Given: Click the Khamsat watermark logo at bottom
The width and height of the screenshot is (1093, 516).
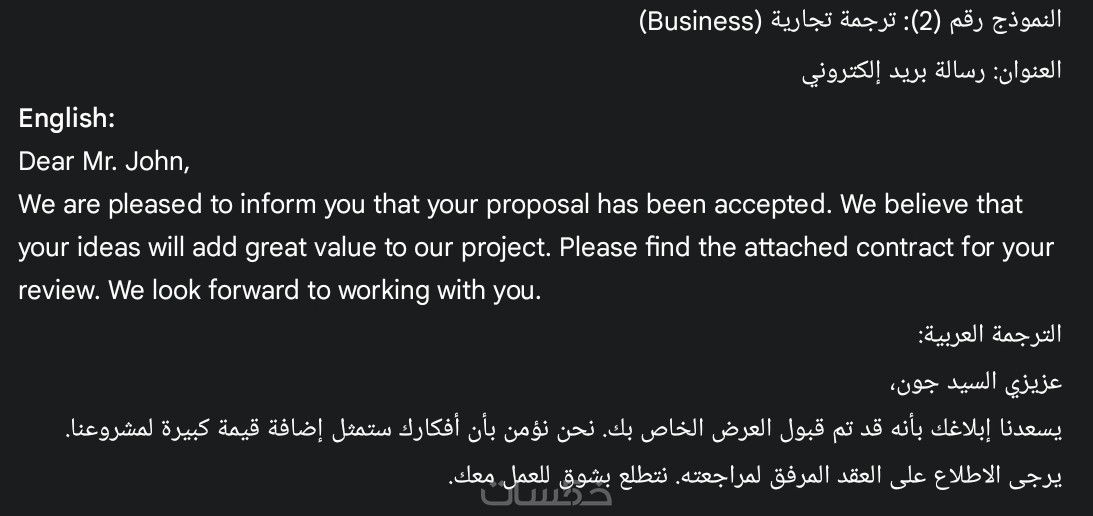Looking at the screenshot, I should 546,494.
